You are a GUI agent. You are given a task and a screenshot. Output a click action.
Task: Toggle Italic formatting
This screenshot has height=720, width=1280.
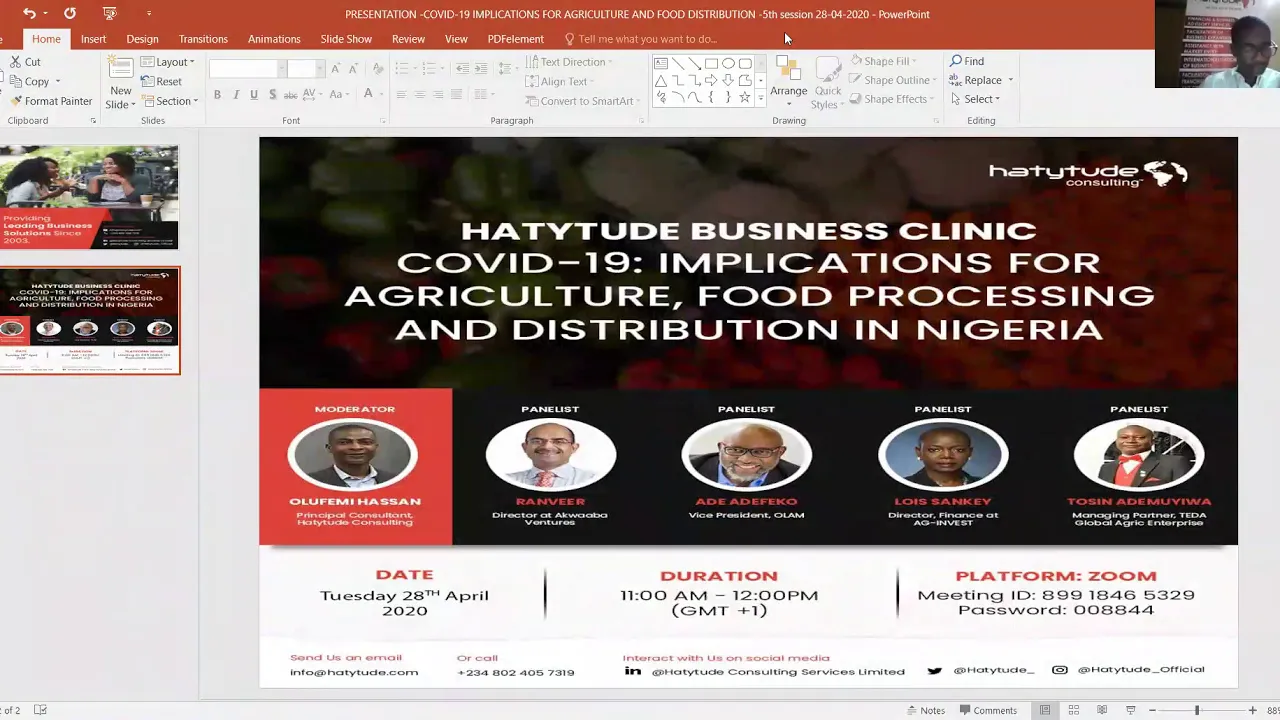coord(236,94)
